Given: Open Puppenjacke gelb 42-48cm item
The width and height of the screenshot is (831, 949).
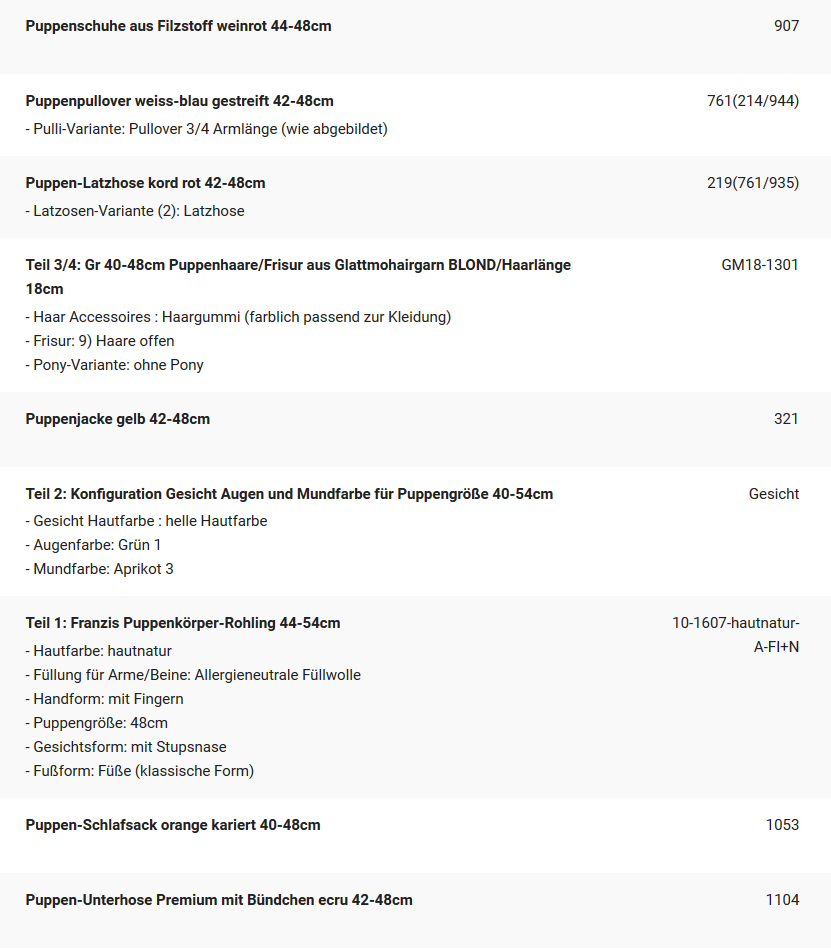Looking at the screenshot, I should (117, 419).
